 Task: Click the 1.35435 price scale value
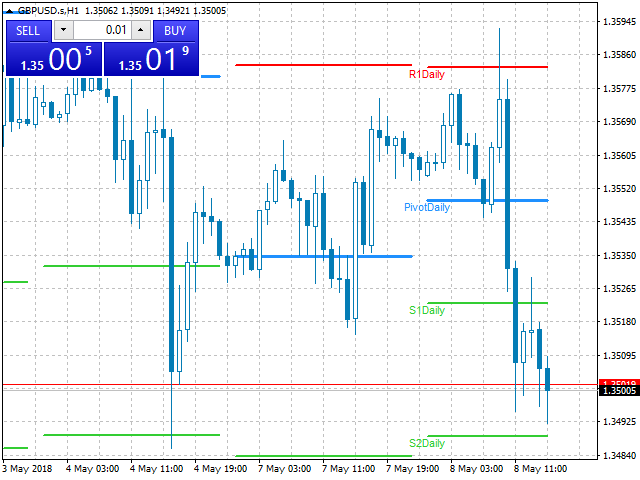tap(619, 222)
